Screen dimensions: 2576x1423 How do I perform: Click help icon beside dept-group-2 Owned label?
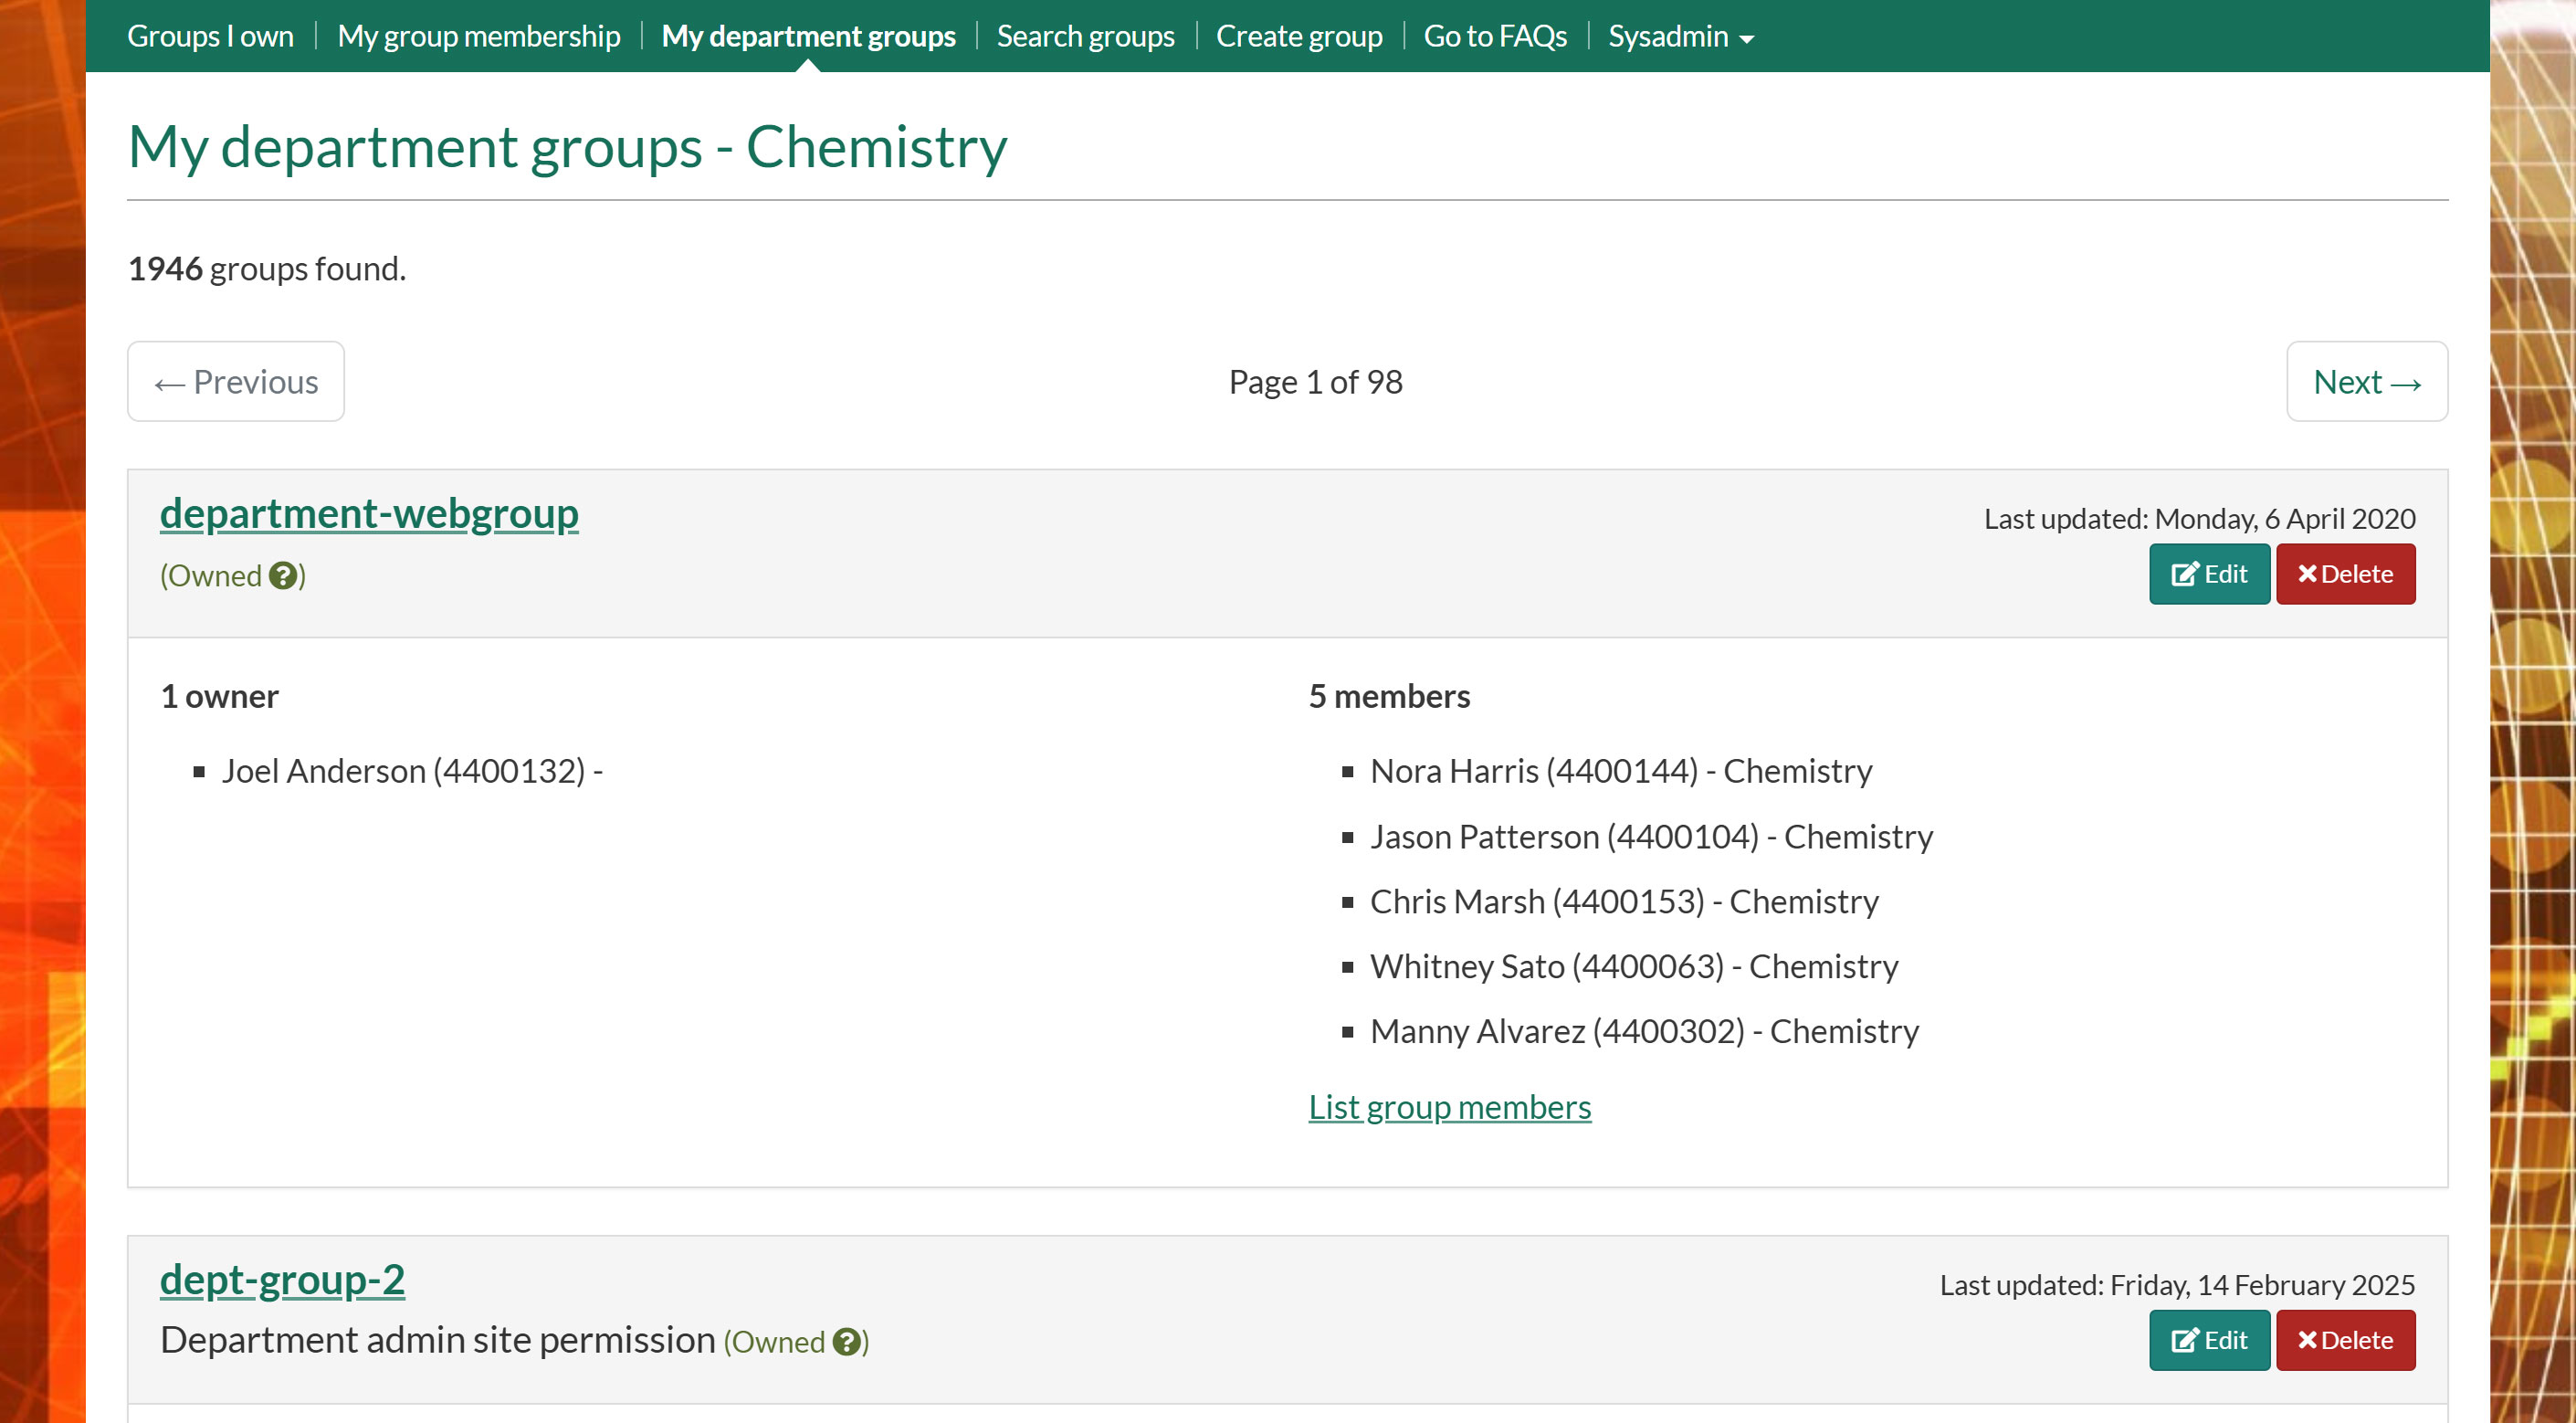click(846, 1342)
